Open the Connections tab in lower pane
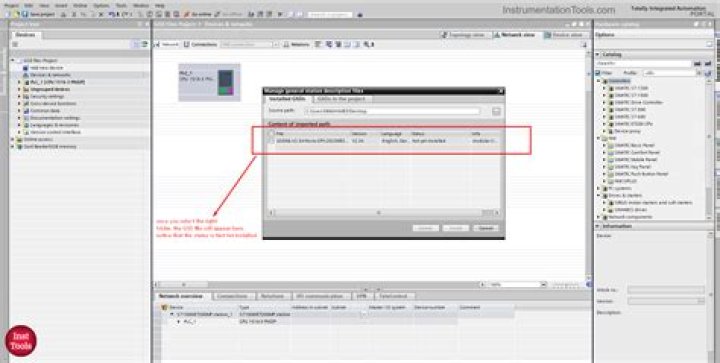720x363 pixels. coord(233,296)
